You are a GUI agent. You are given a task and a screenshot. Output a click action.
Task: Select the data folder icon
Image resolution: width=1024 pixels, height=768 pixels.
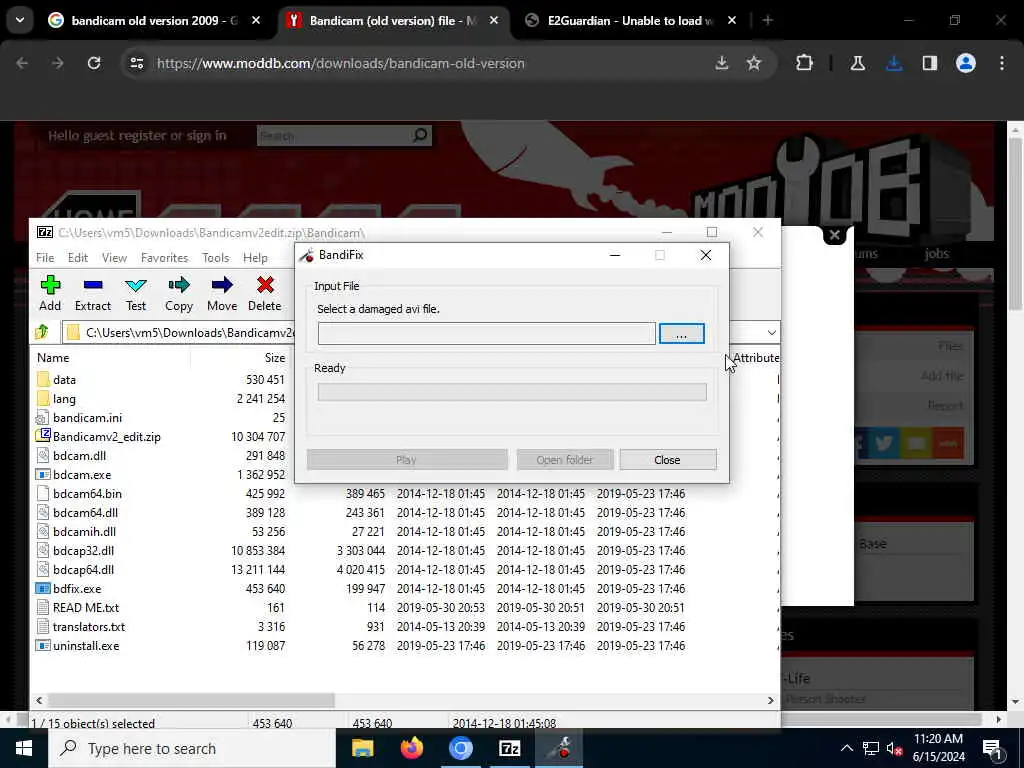click(43, 379)
